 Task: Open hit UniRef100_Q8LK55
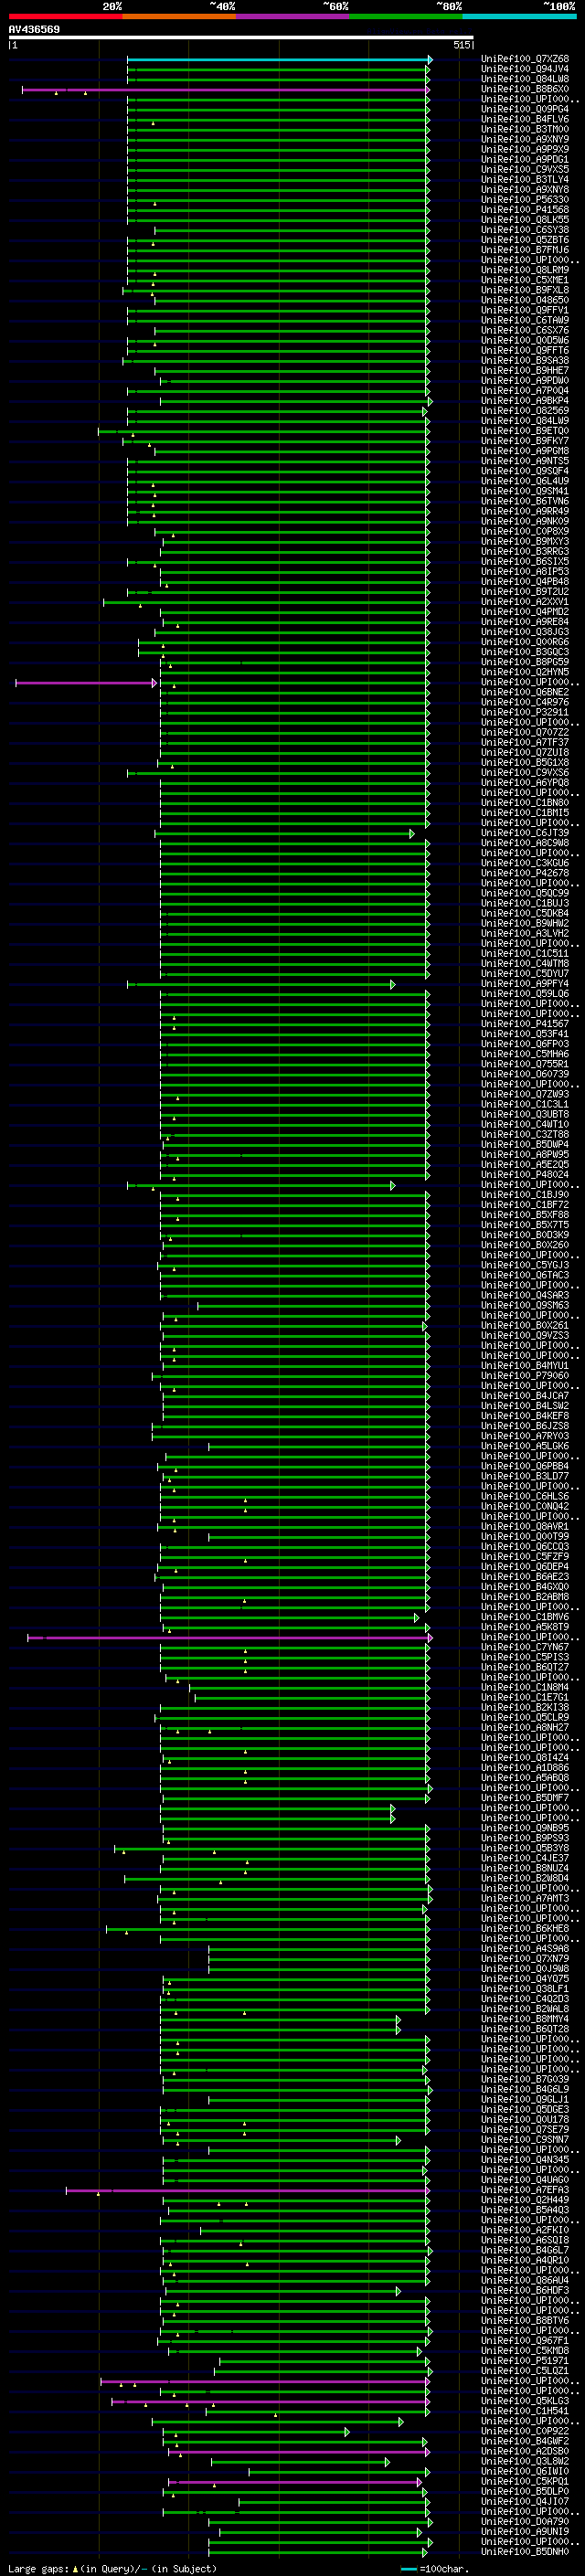pyautogui.click(x=525, y=220)
